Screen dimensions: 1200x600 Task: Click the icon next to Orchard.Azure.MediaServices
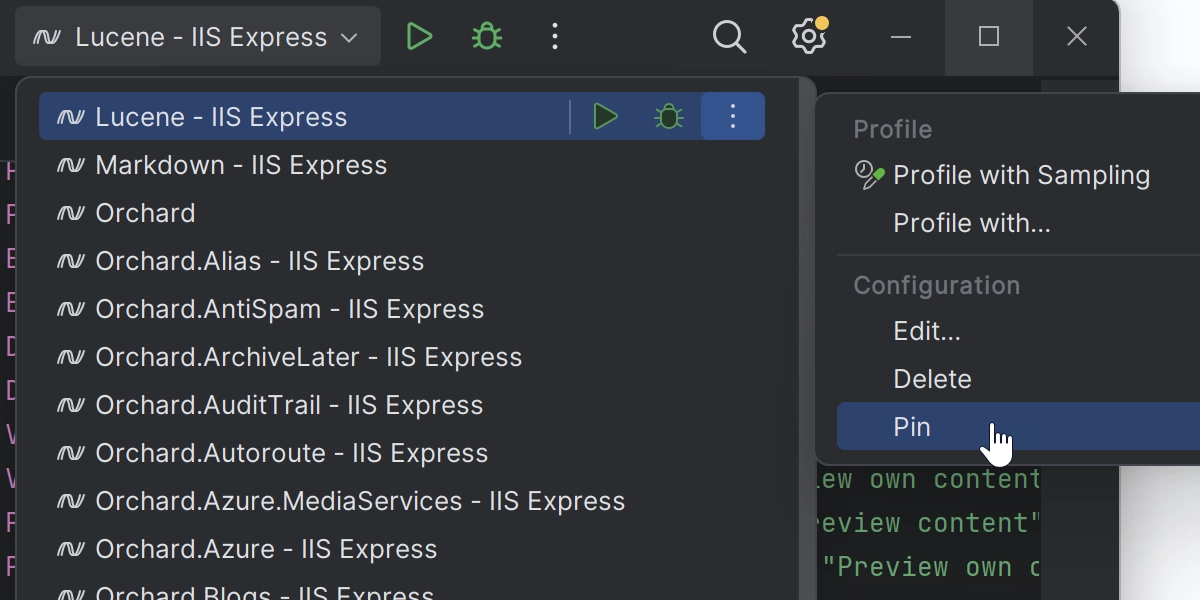tap(70, 501)
